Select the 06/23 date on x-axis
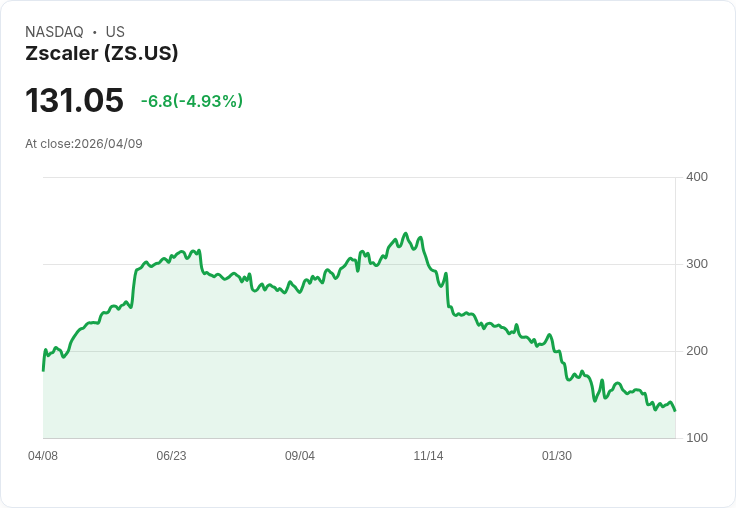 171,456
